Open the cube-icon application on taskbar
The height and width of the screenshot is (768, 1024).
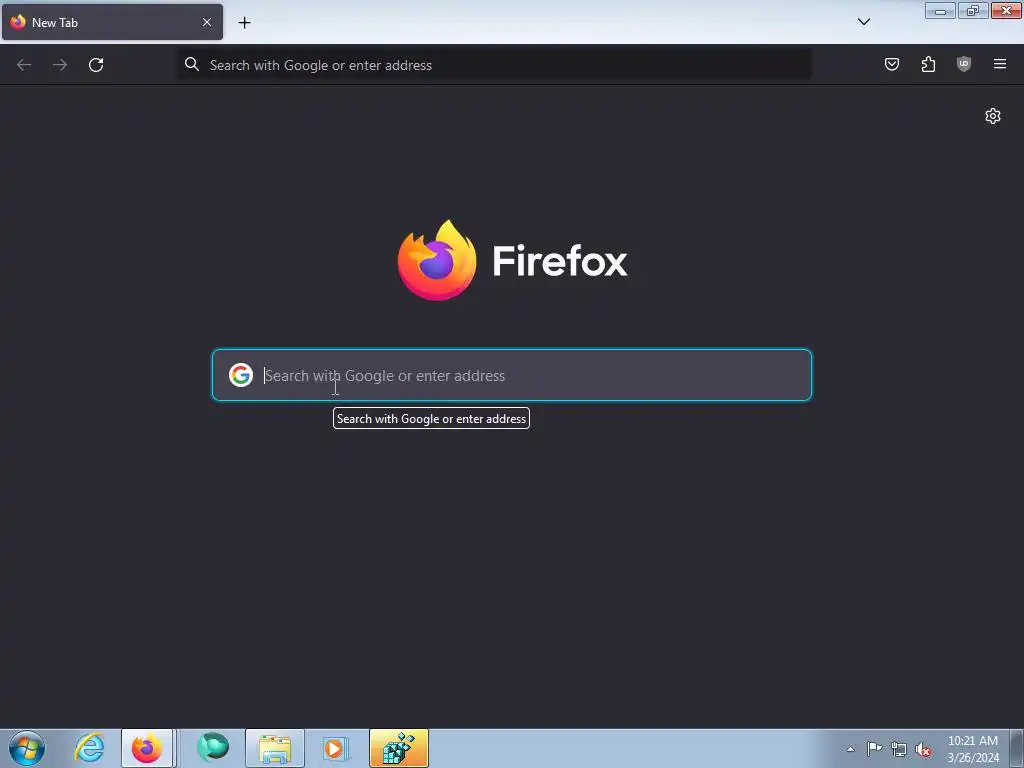(x=399, y=748)
